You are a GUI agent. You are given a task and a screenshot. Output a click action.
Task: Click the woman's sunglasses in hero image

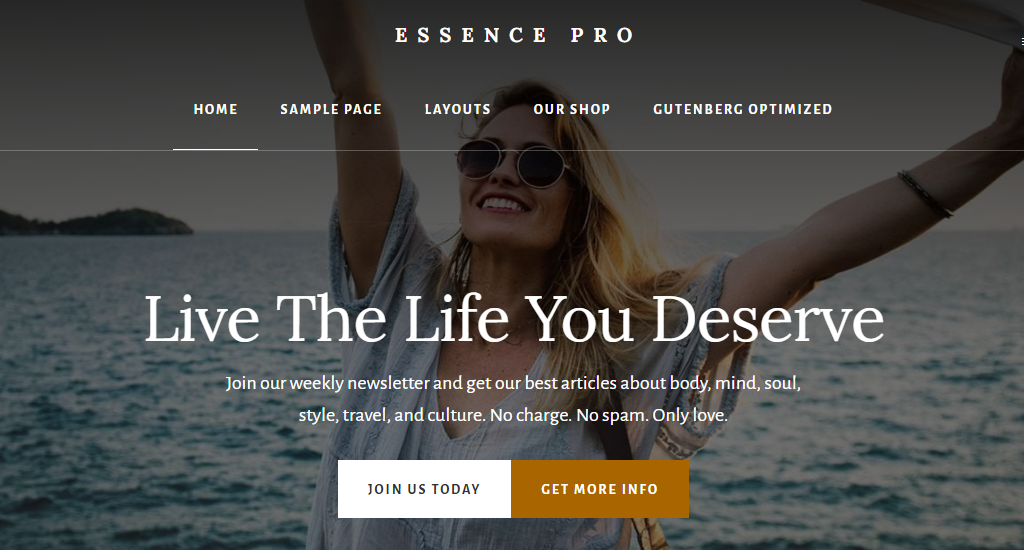click(x=512, y=163)
